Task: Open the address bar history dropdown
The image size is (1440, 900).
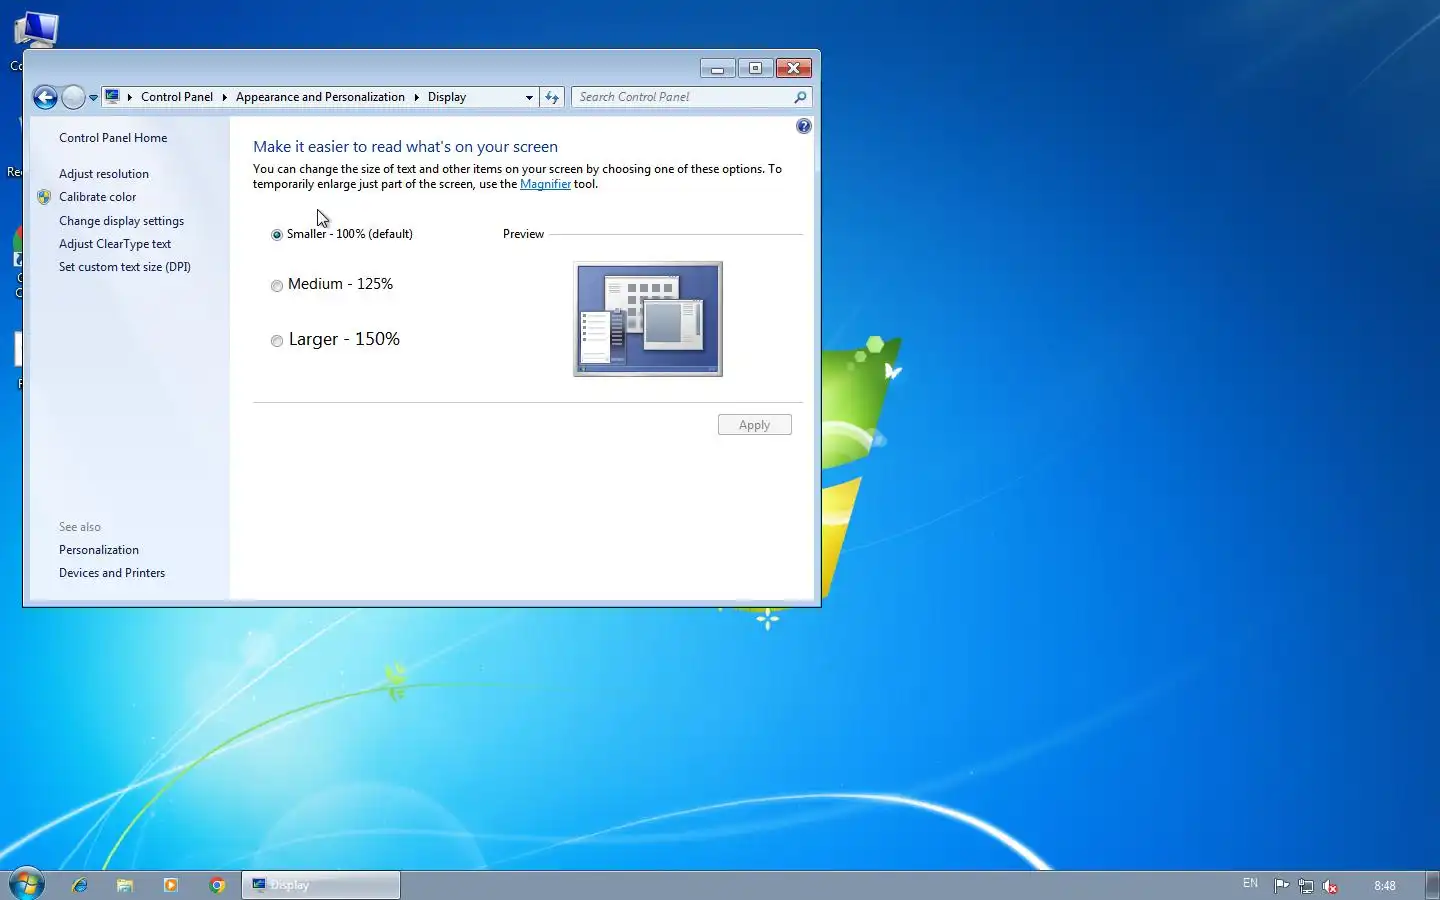Action: click(x=529, y=97)
